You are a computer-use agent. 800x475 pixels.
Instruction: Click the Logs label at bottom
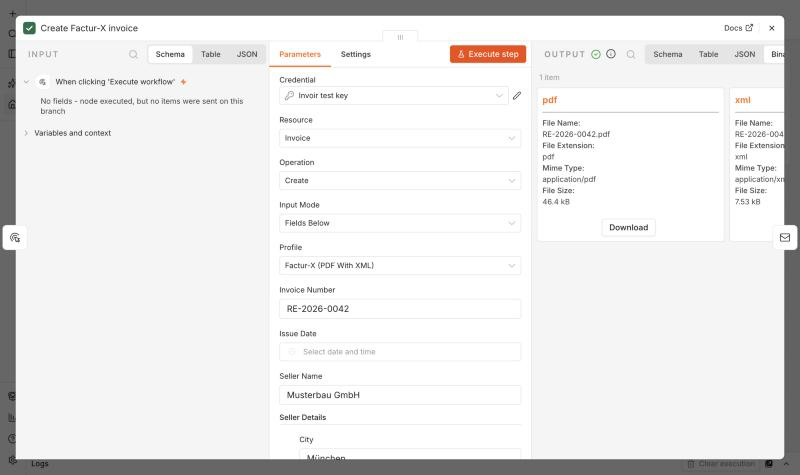[40, 464]
